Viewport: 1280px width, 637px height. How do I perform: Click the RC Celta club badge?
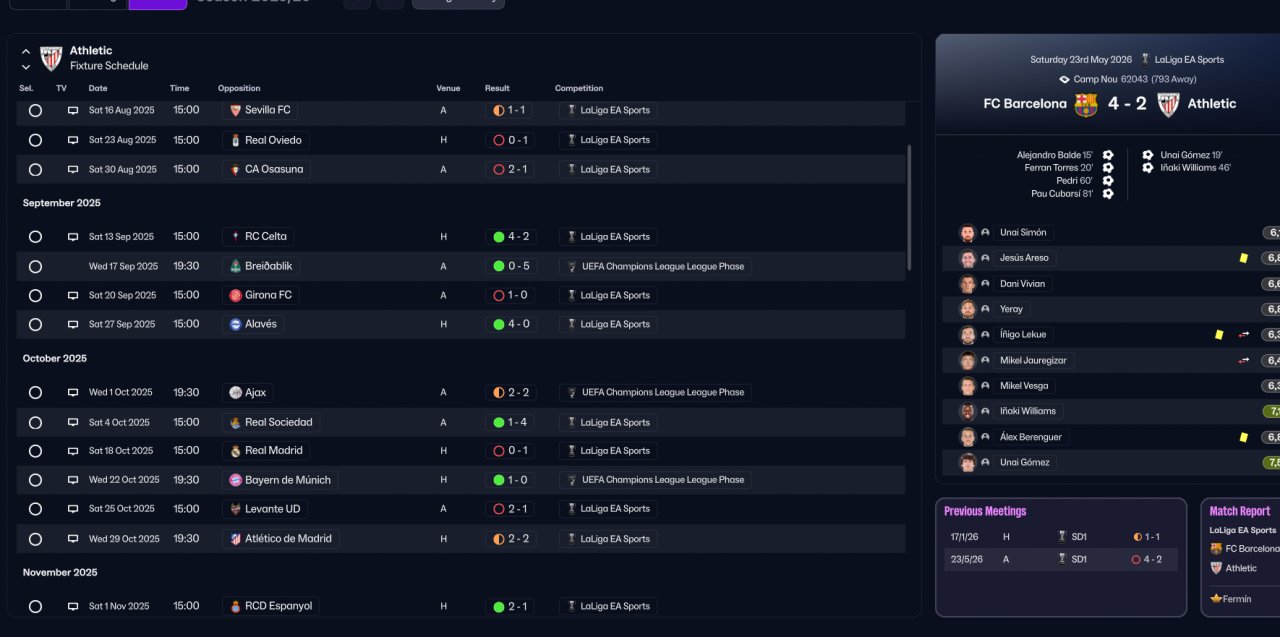tap(235, 237)
